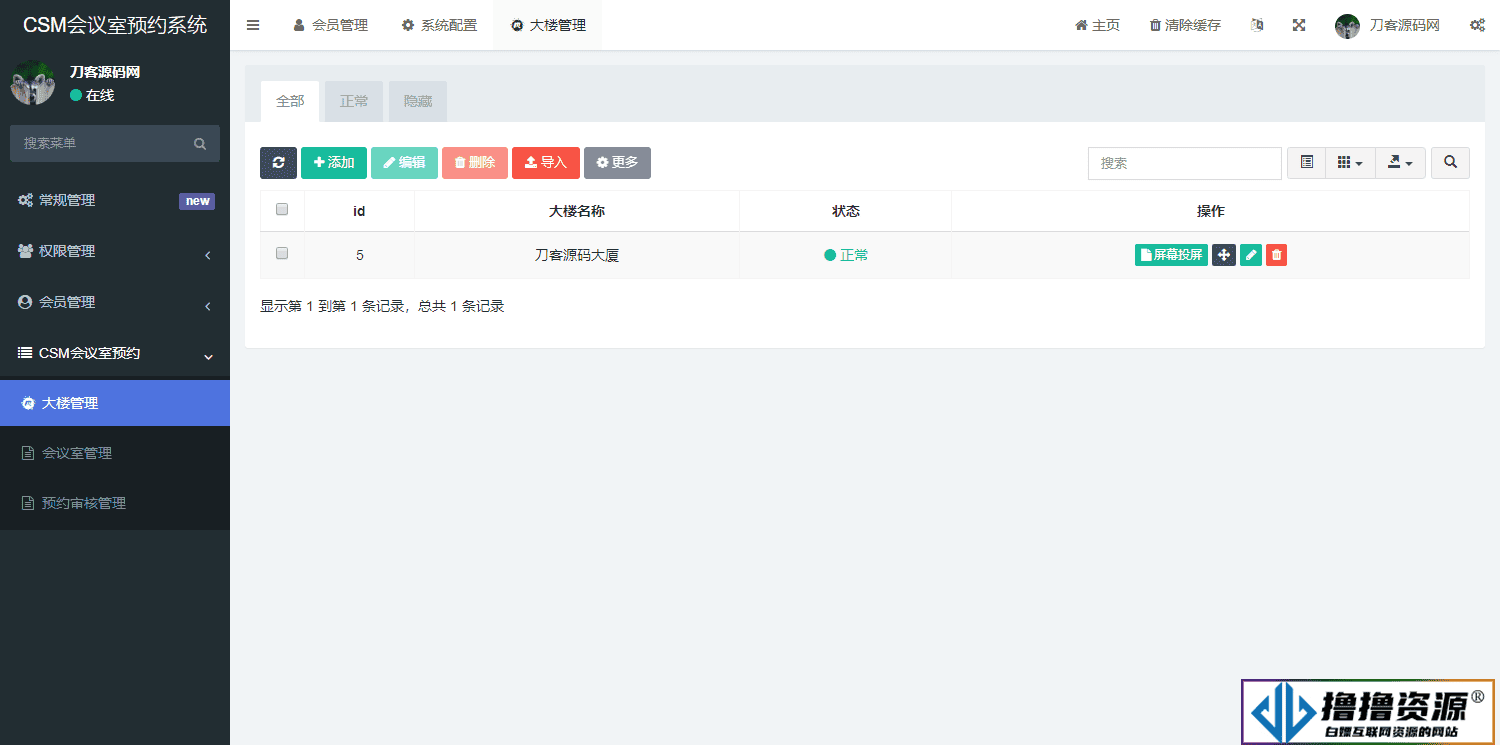Check the row checkbox for id 5
This screenshot has height=745, width=1500.
click(282, 254)
